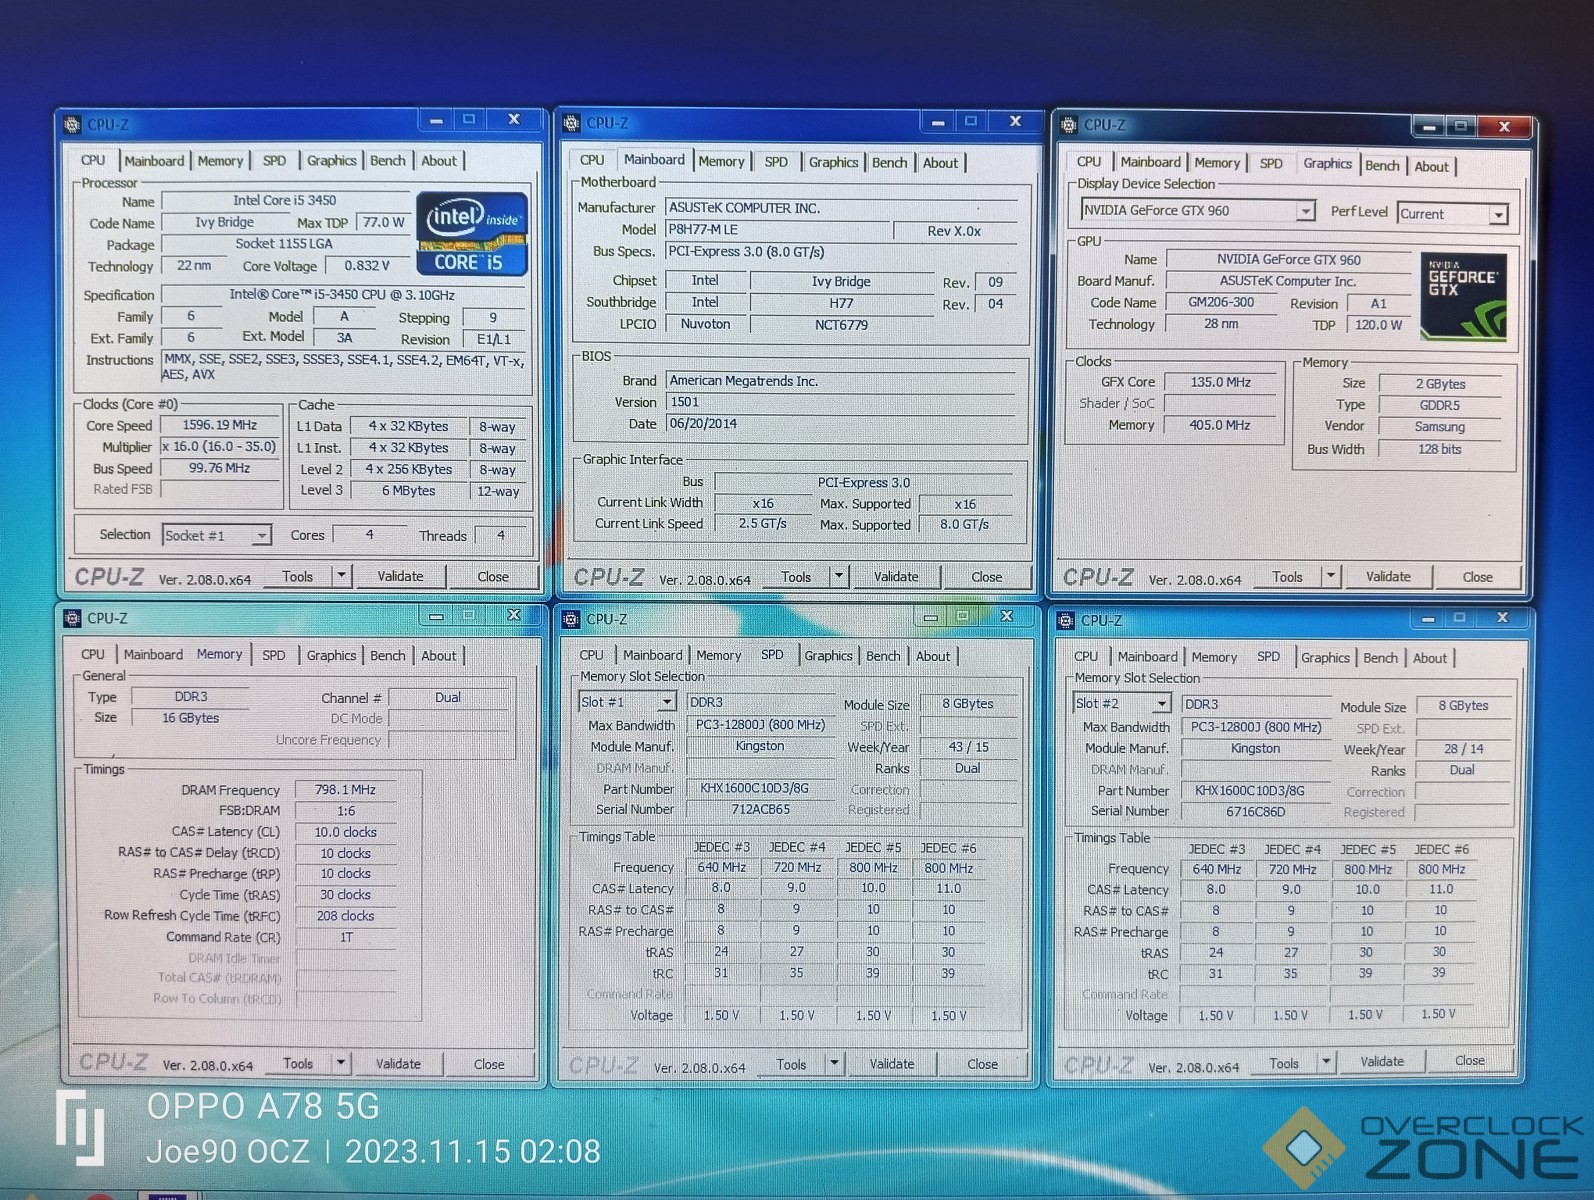Expand the Tools arrow in the Processor window
The height and width of the screenshot is (1200, 1594).
pos(342,576)
